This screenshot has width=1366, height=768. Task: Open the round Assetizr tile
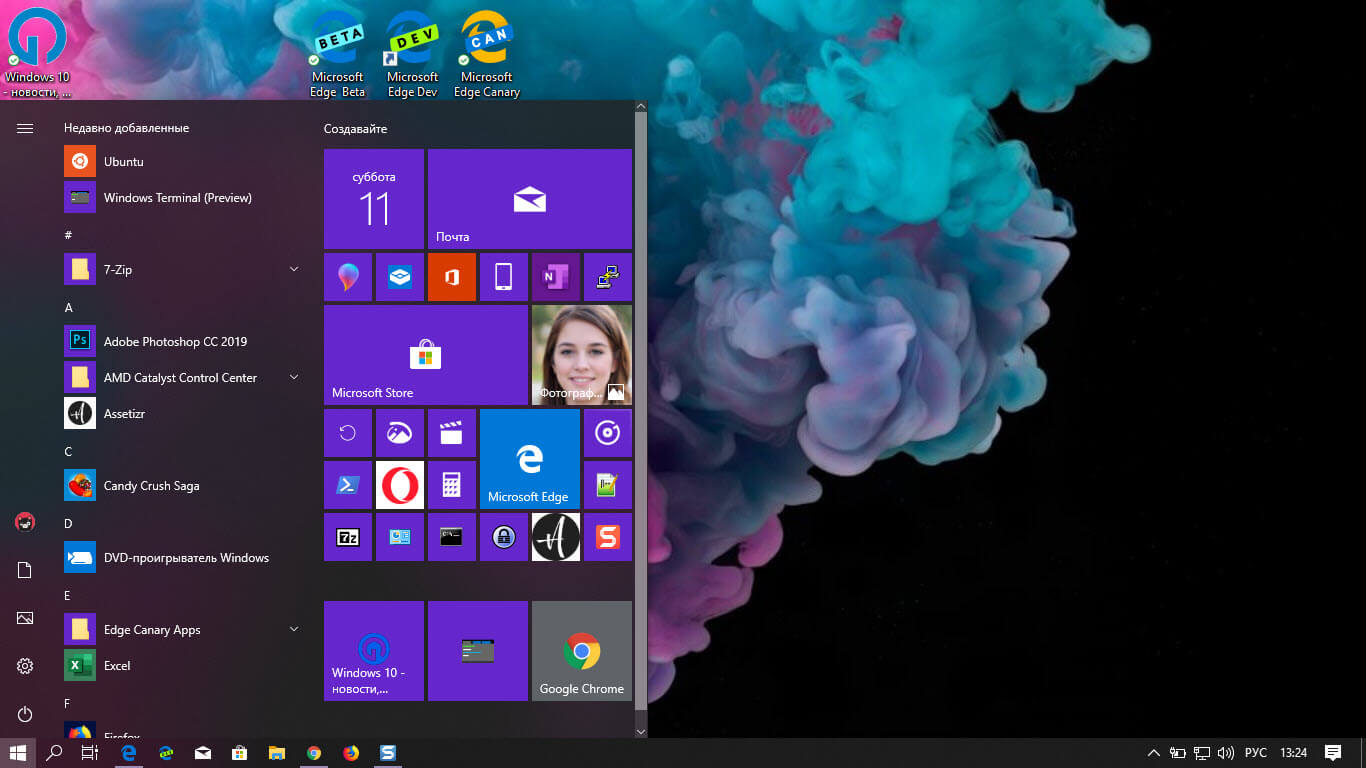tap(556, 537)
